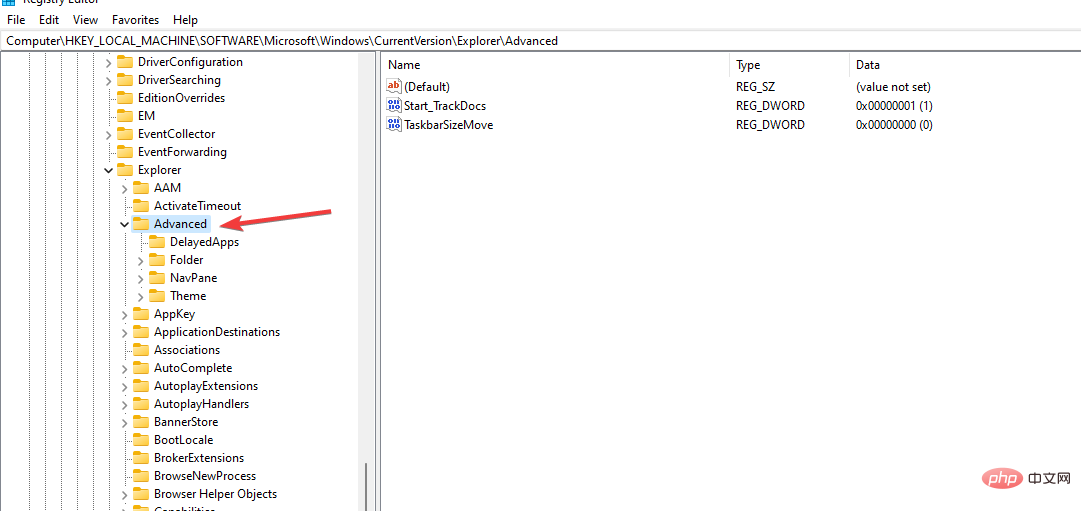
Task: Expand the DriverConfiguration key
Action: 108,63
